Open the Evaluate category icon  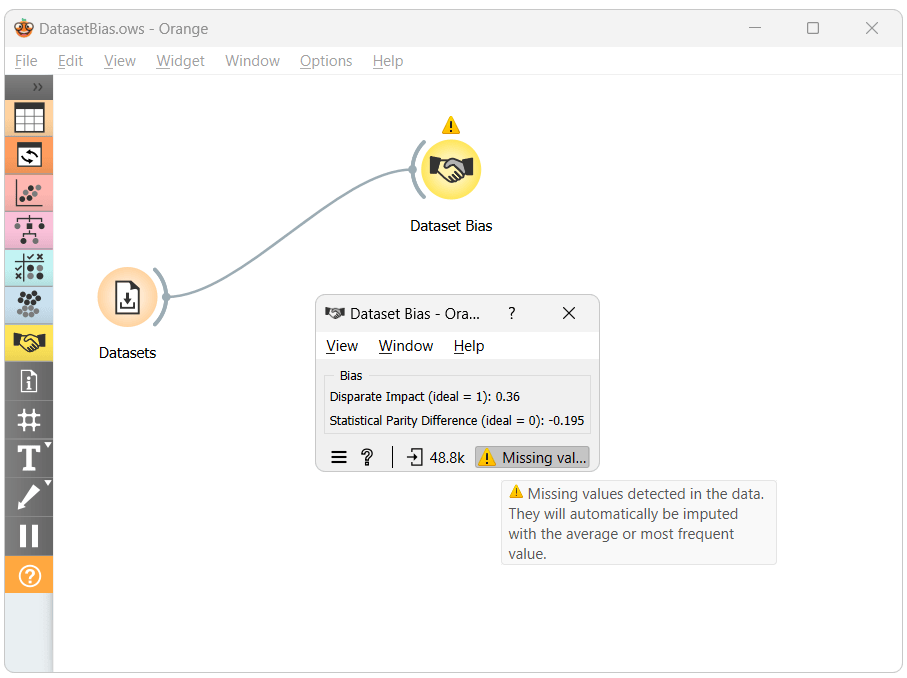[29, 268]
